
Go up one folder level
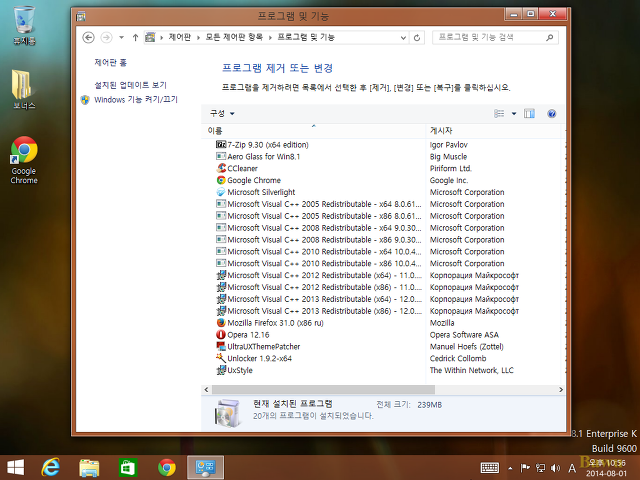point(135,38)
